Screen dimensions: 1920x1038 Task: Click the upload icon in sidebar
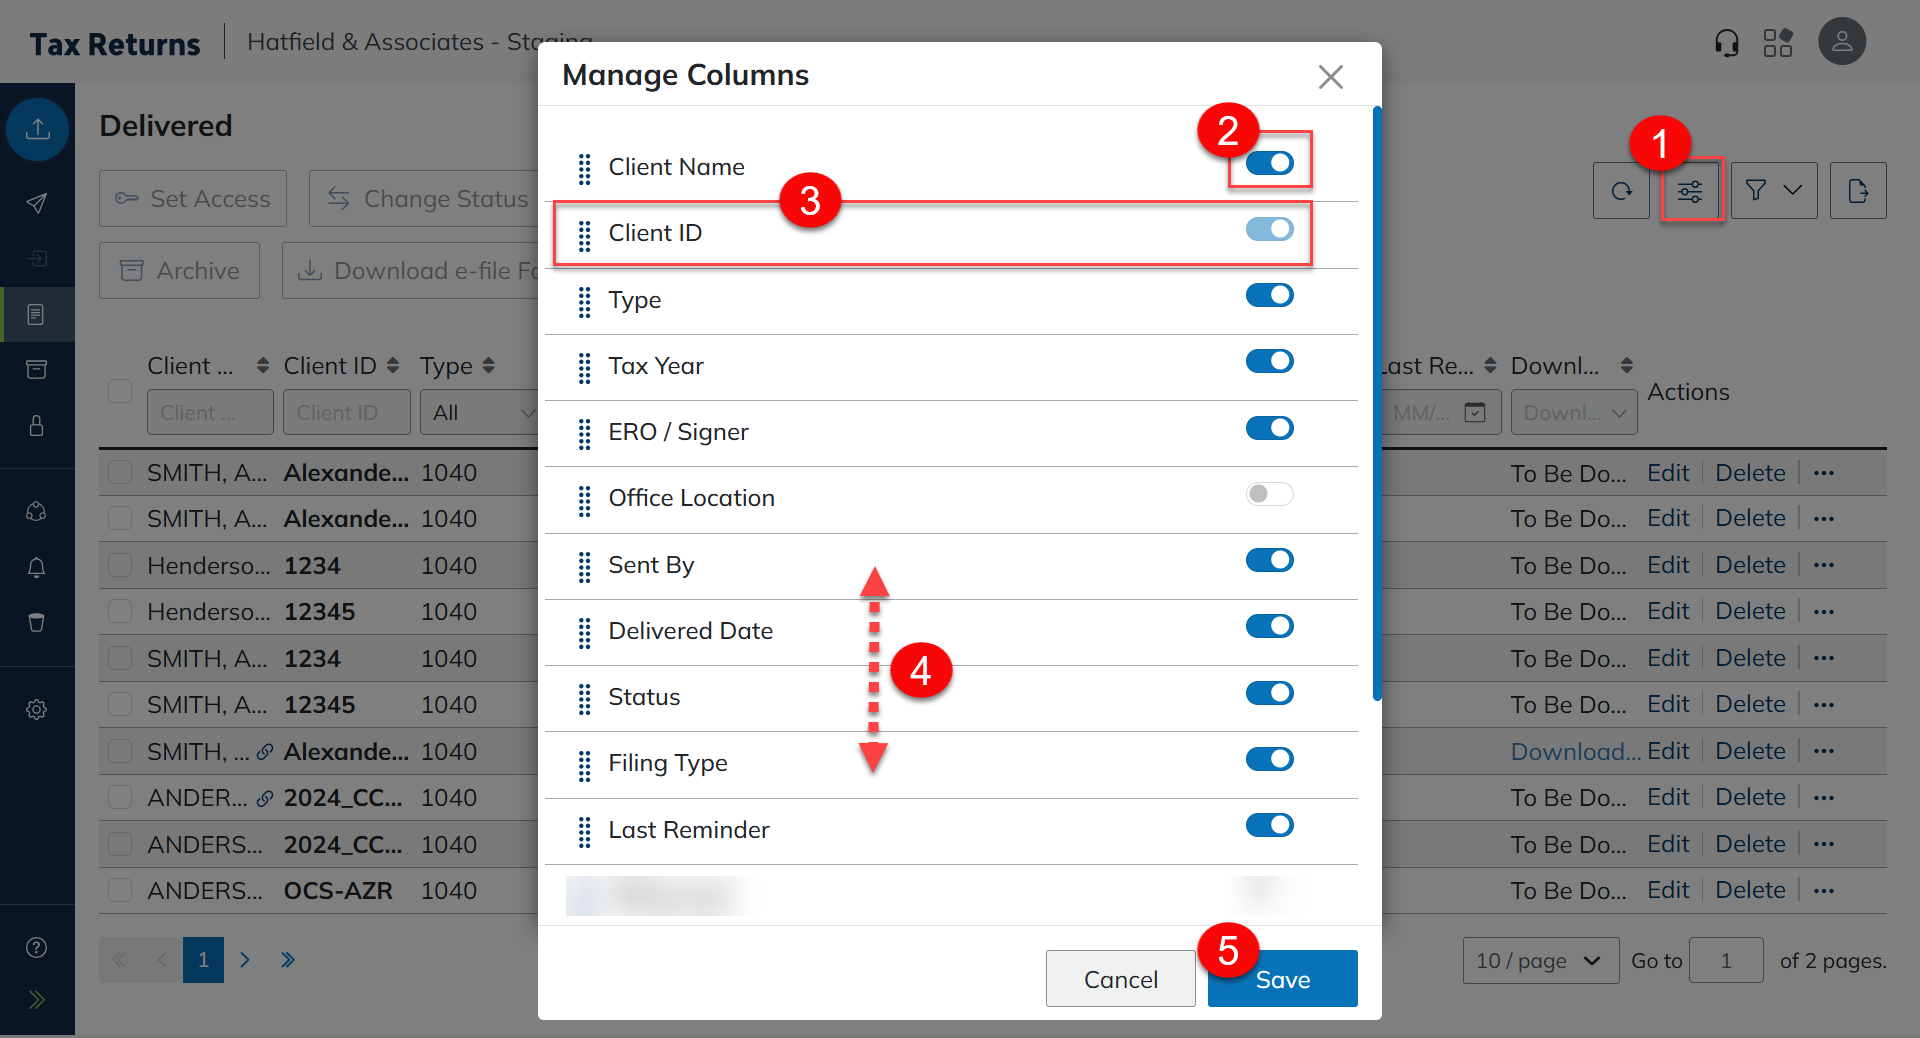(37, 129)
